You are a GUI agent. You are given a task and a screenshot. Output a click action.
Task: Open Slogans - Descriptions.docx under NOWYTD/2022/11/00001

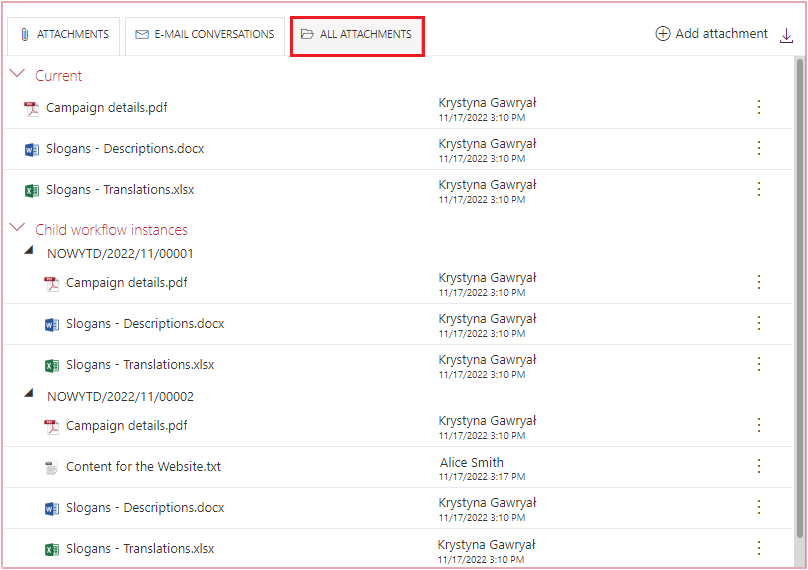click(x=145, y=324)
